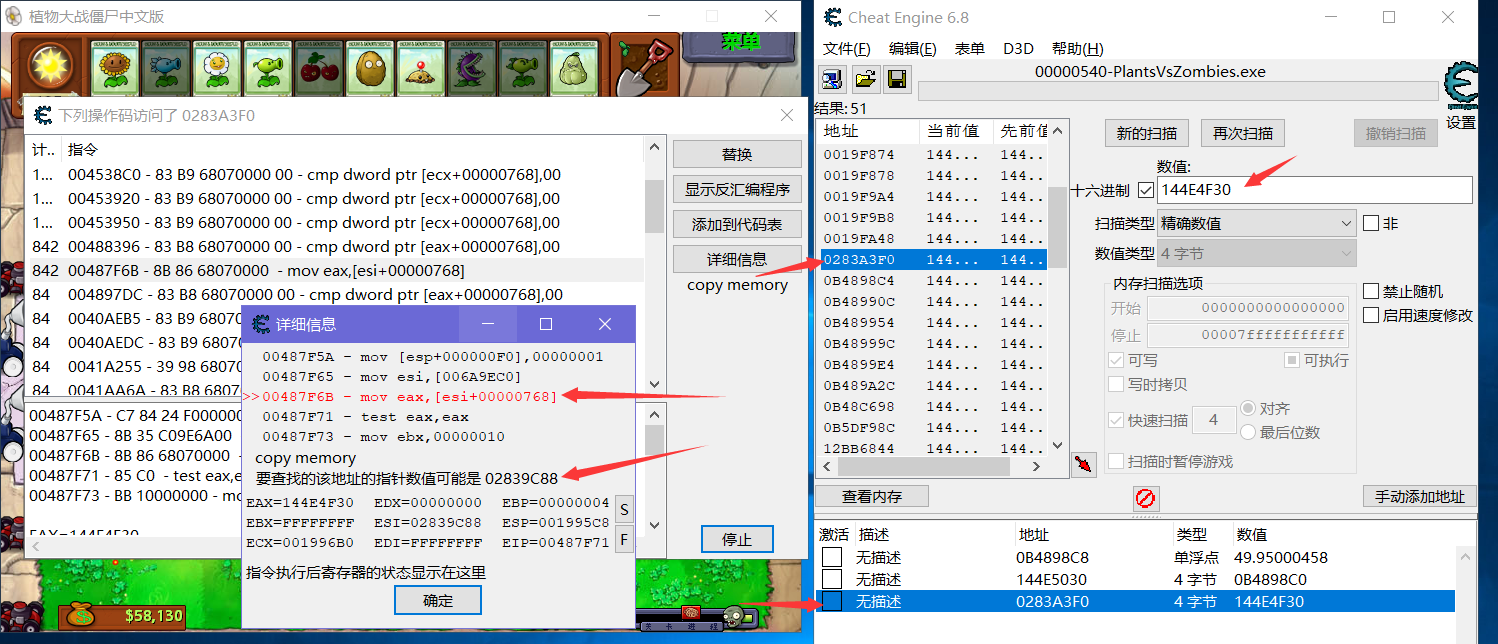Click the 确定 button in details dialog
The image size is (1498, 644).
438,600
